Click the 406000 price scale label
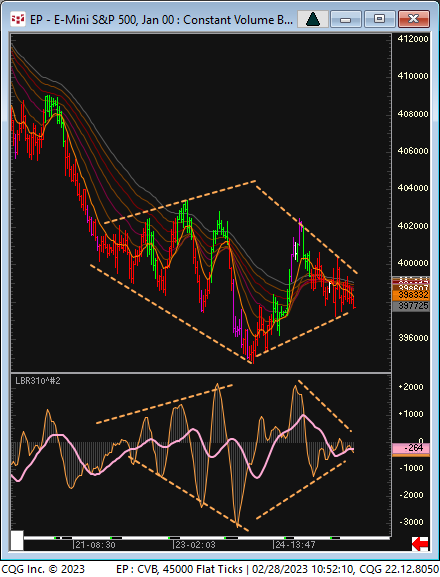 413,151
